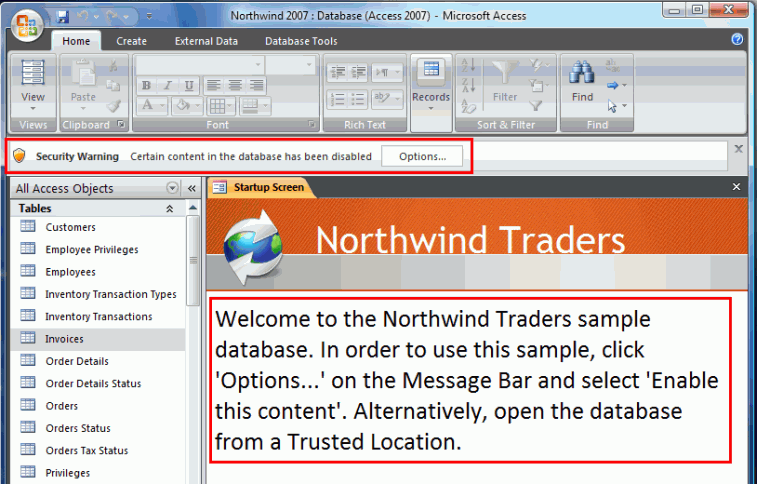The width and height of the screenshot is (757, 484).
Task: Click the Numbering list icon
Action: pyautogui.click(x=337, y=99)
